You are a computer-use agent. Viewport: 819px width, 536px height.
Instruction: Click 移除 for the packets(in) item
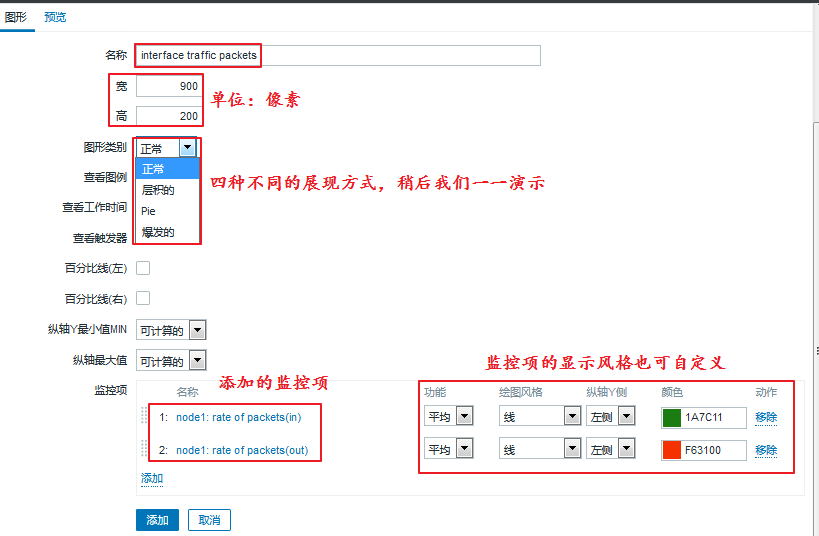766,417
